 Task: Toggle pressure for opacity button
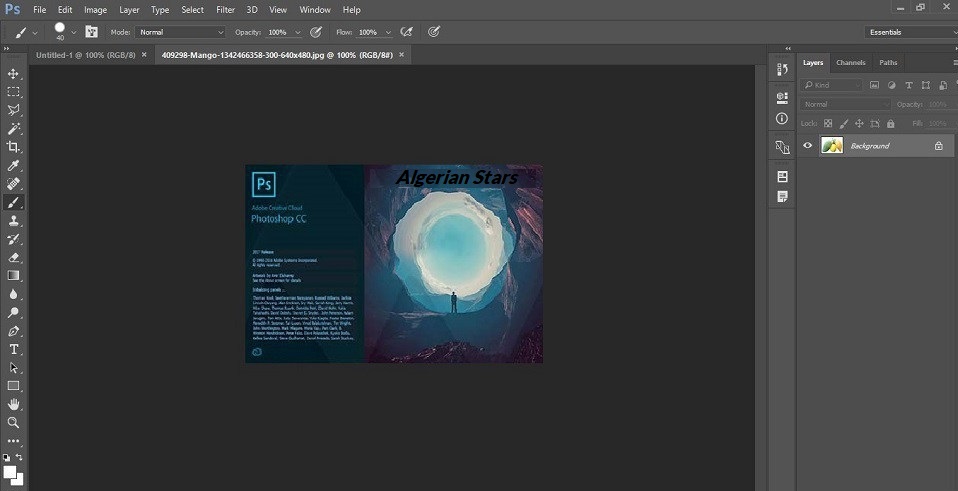[x=316, y=32]
